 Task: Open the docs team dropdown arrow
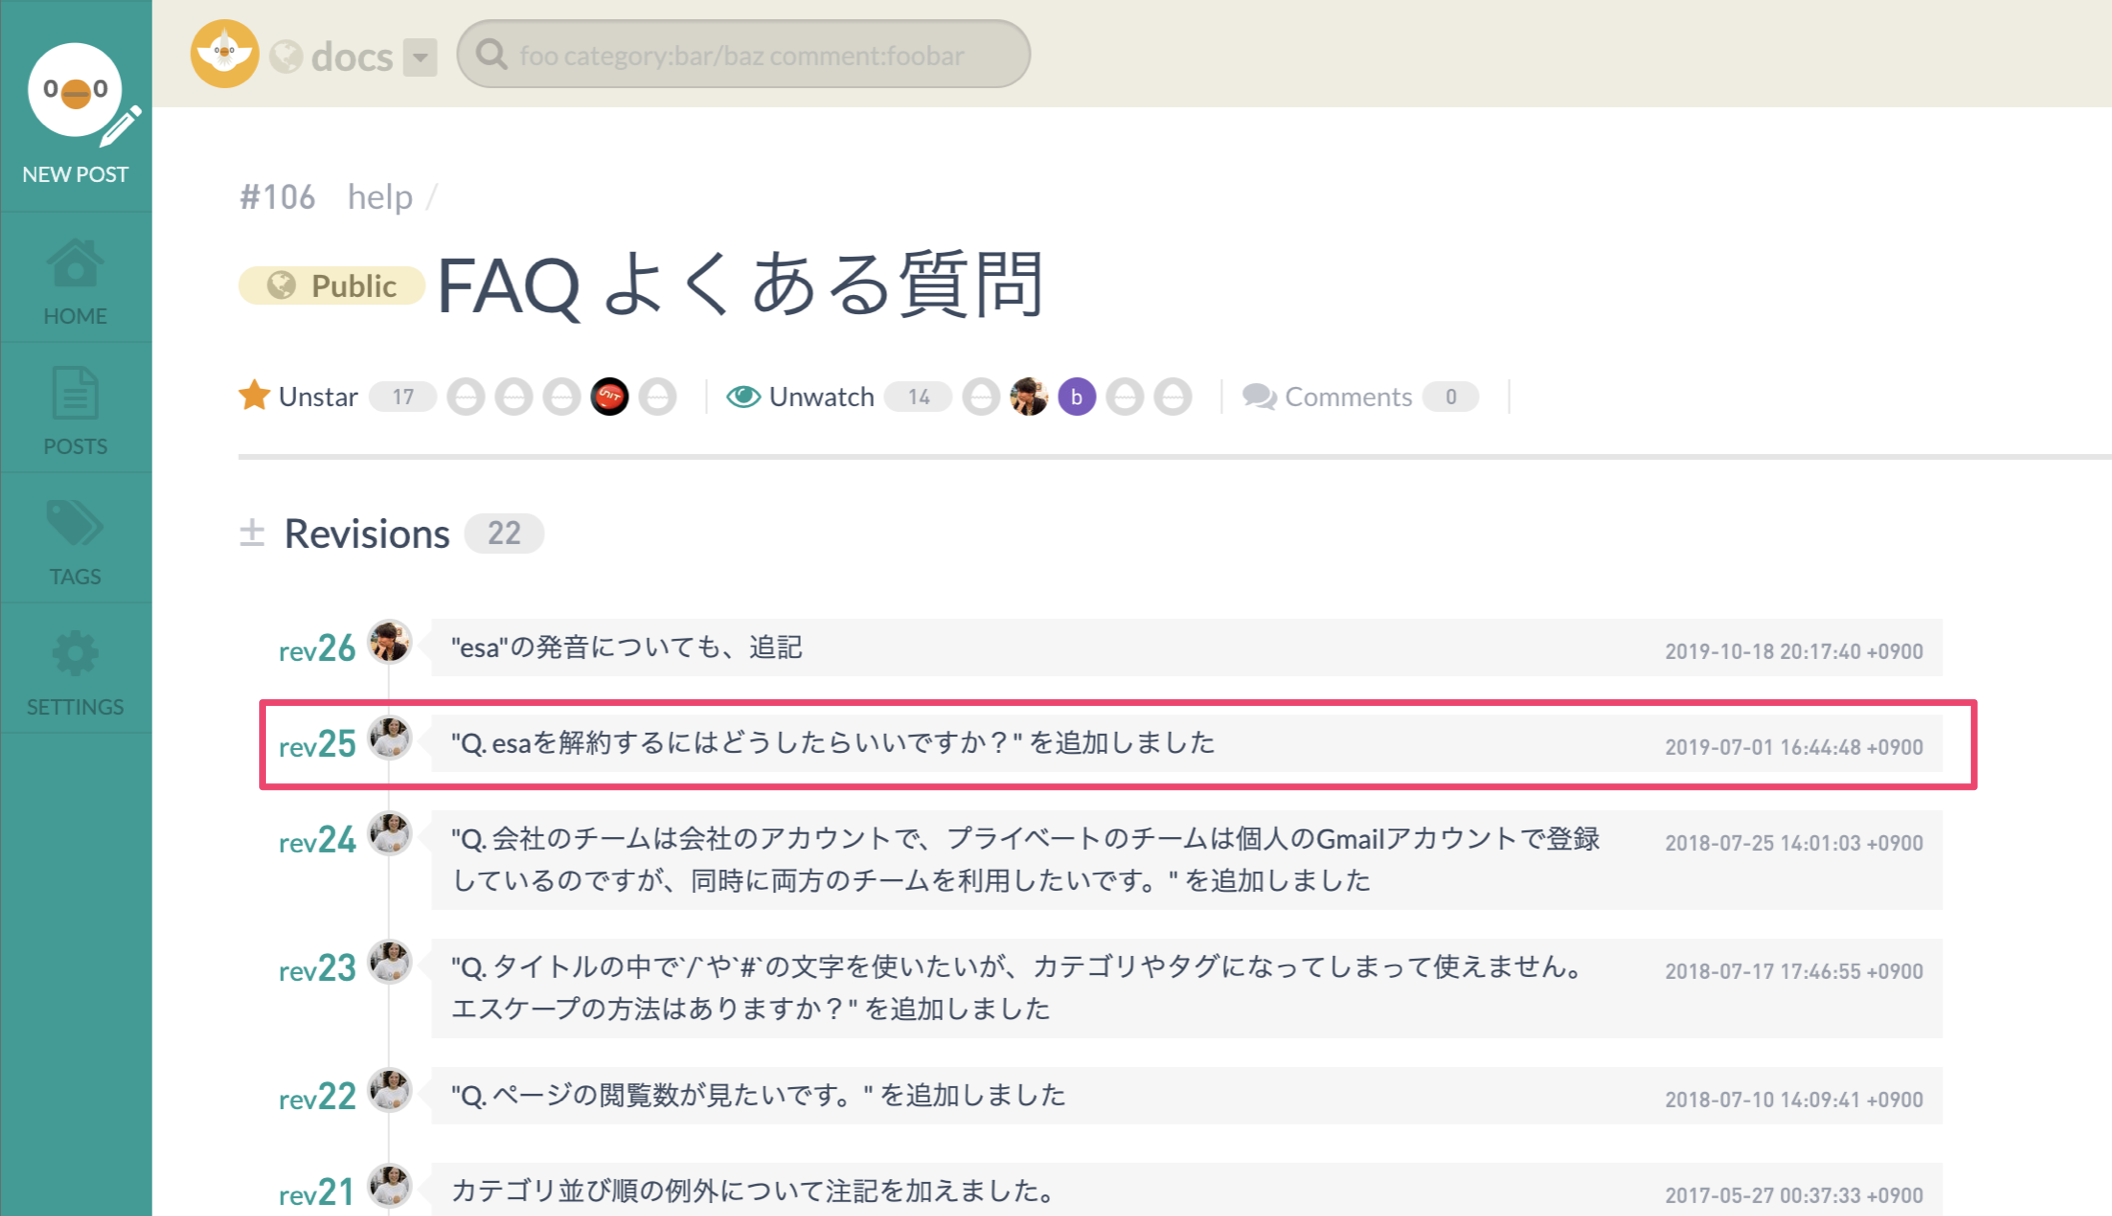(x=420, y=57)
